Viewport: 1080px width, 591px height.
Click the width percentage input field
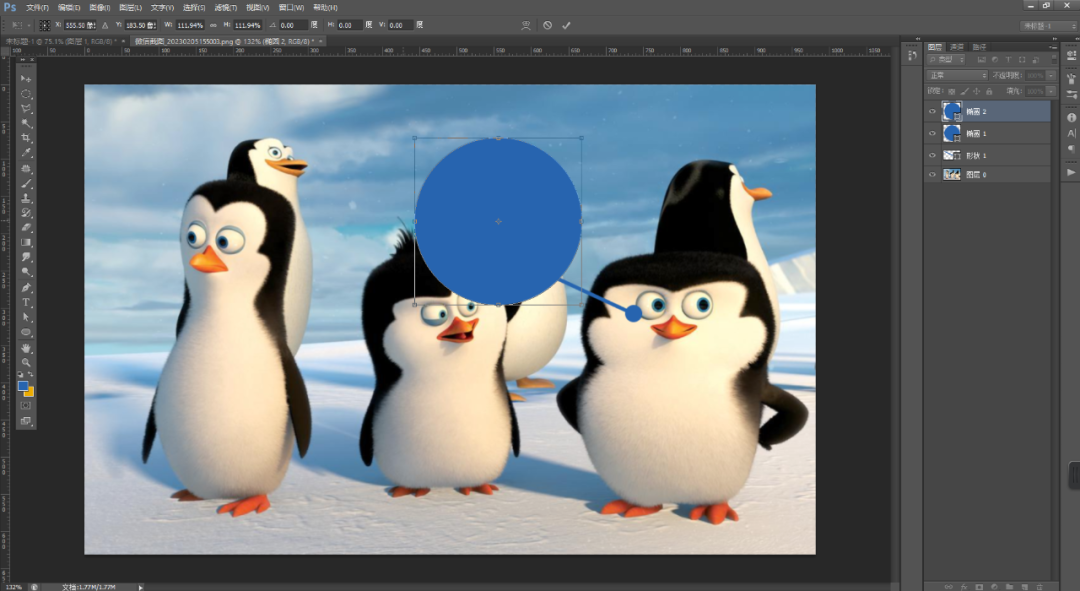point(190,25)
